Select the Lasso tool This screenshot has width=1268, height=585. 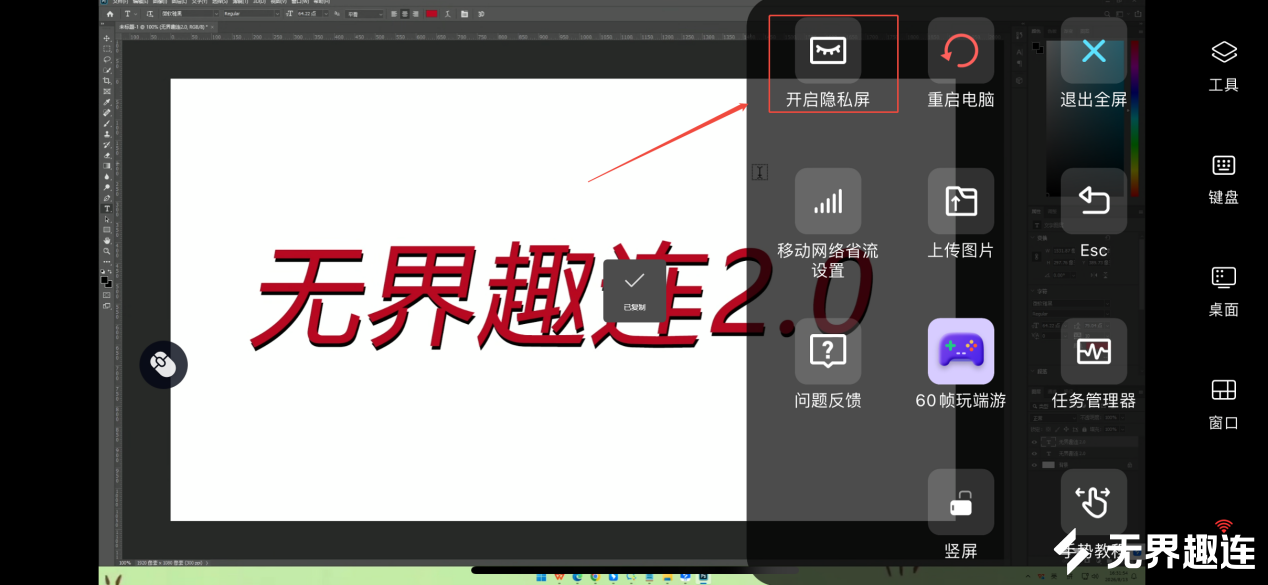point(107,59)
